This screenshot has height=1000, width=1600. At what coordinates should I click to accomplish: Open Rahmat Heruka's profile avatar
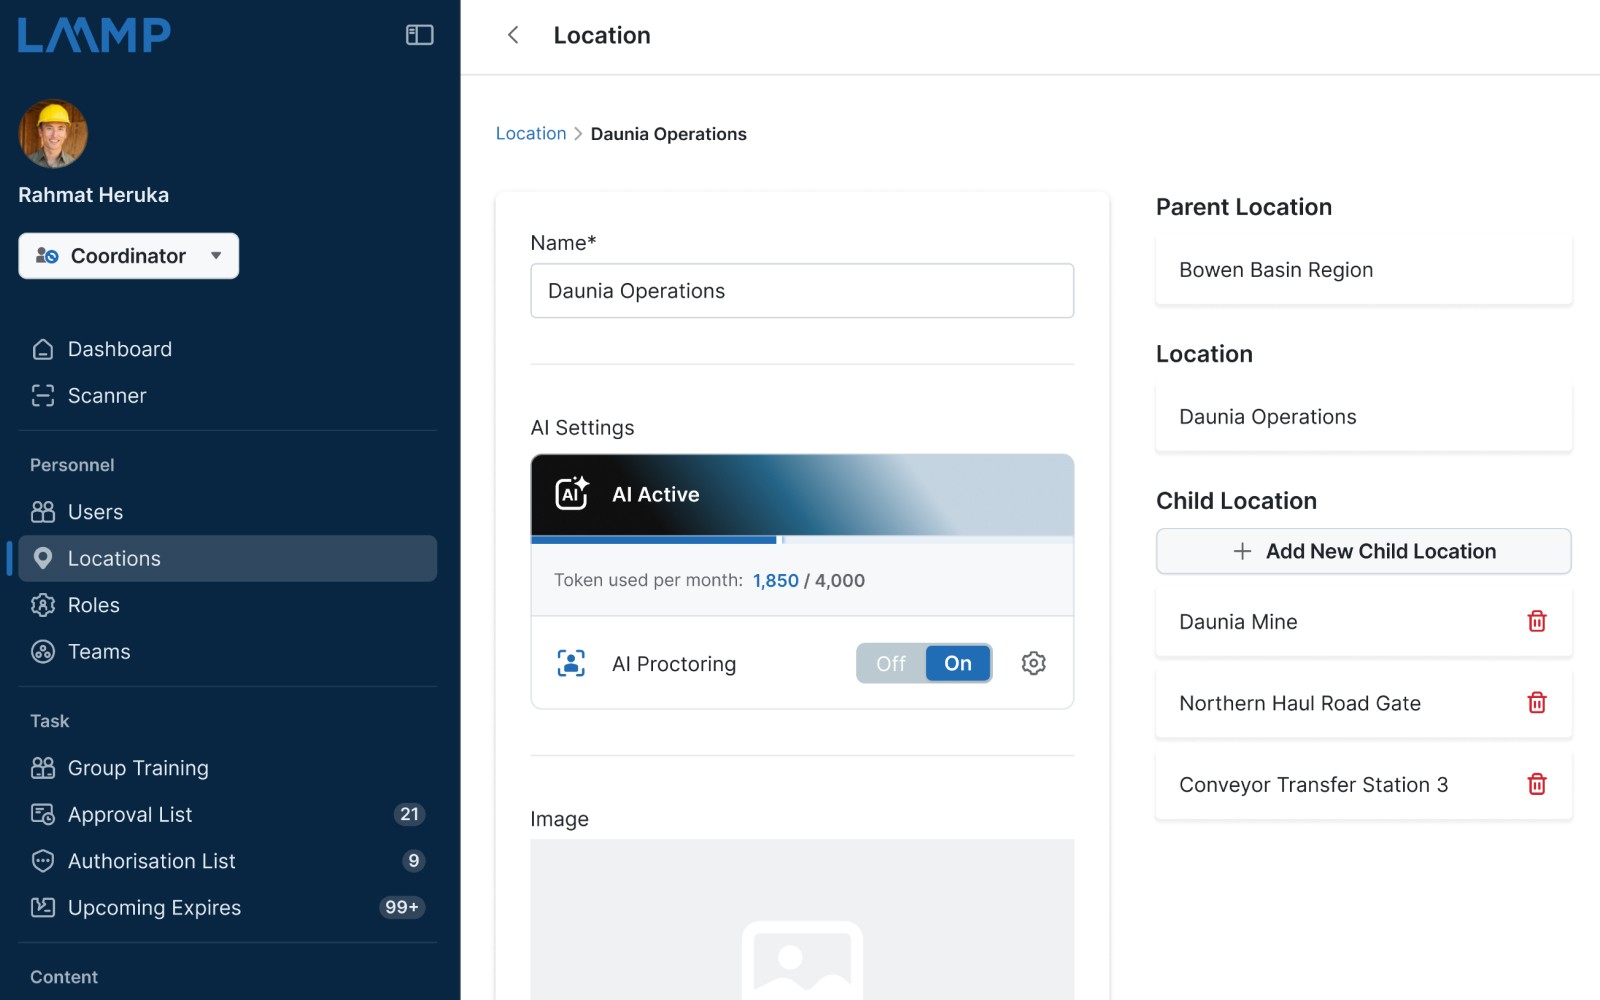point(53,134)
